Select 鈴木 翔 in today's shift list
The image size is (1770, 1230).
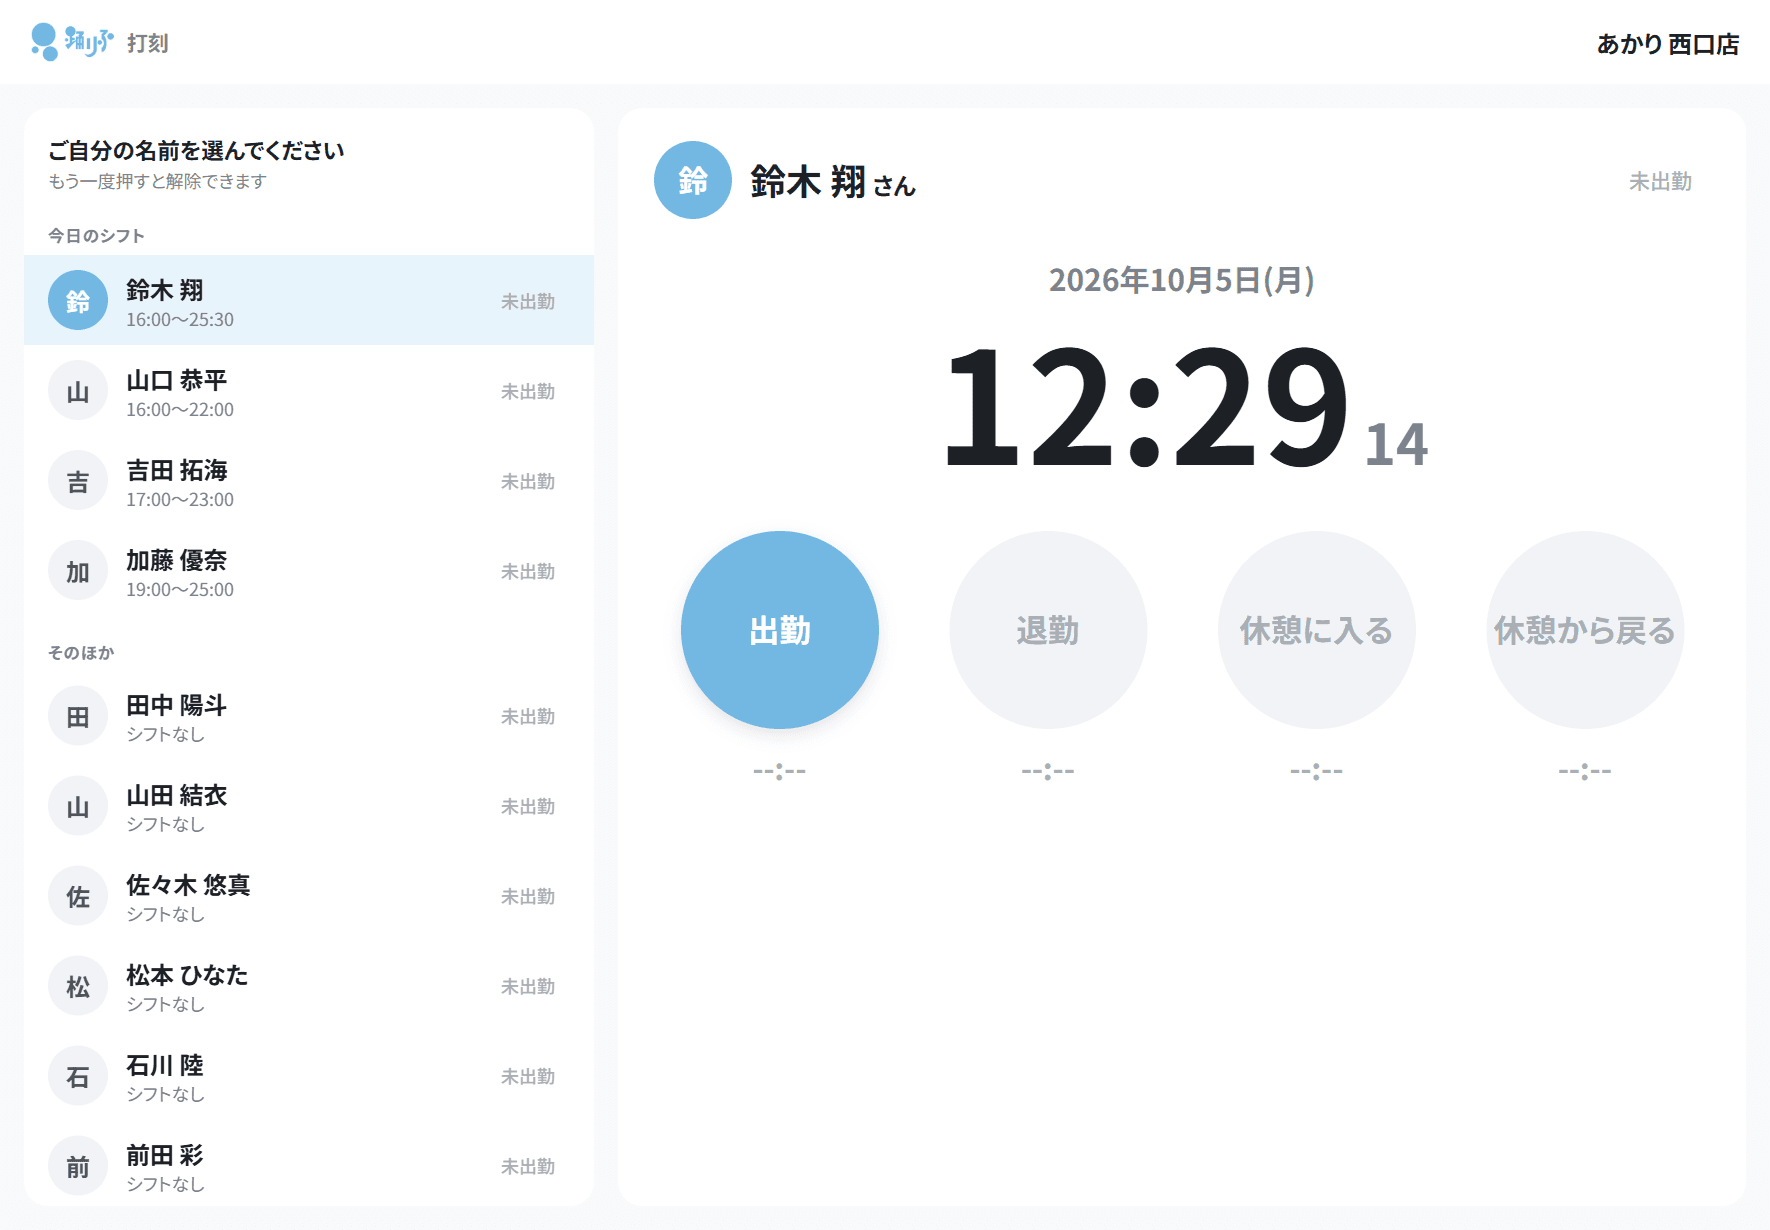tap(309, 300)
